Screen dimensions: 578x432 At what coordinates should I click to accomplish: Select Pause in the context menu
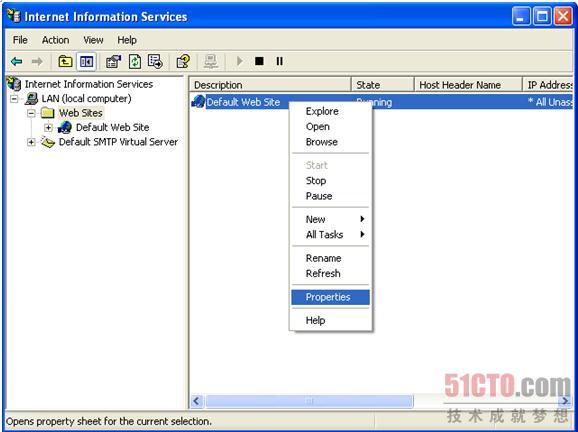[330, 196]
